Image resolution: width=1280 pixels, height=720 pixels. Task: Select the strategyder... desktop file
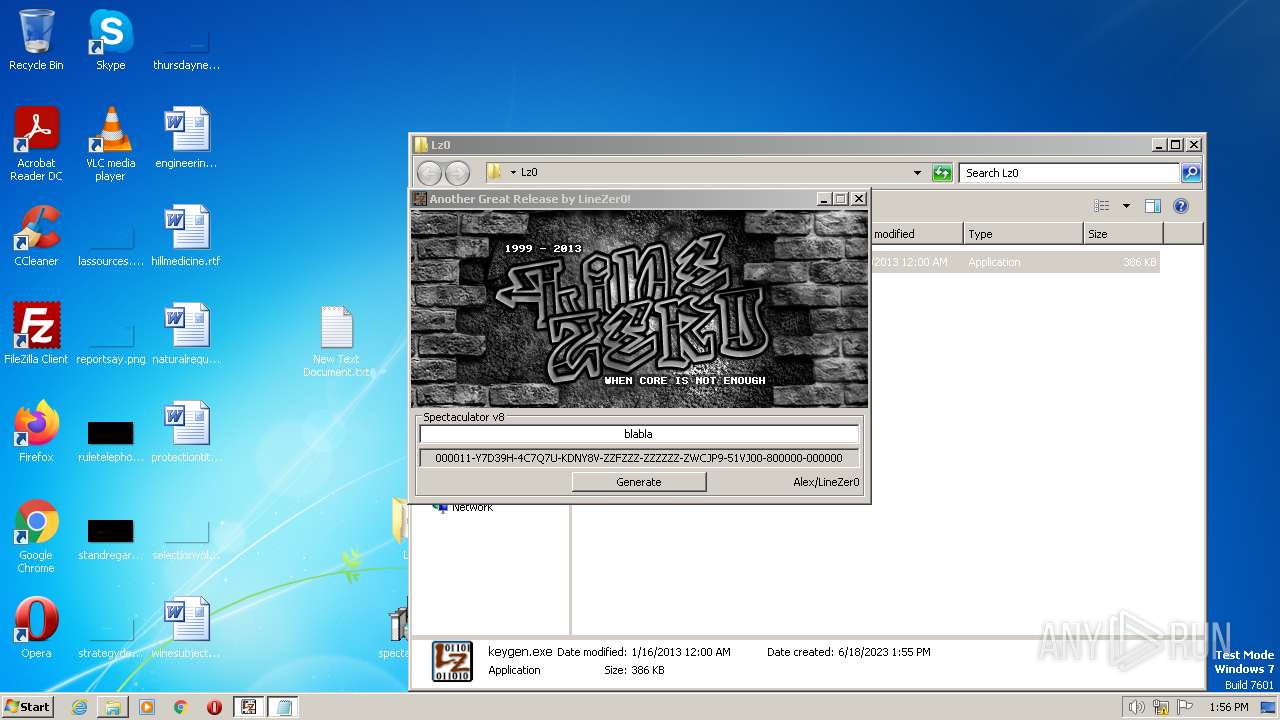tap(110, 636)
